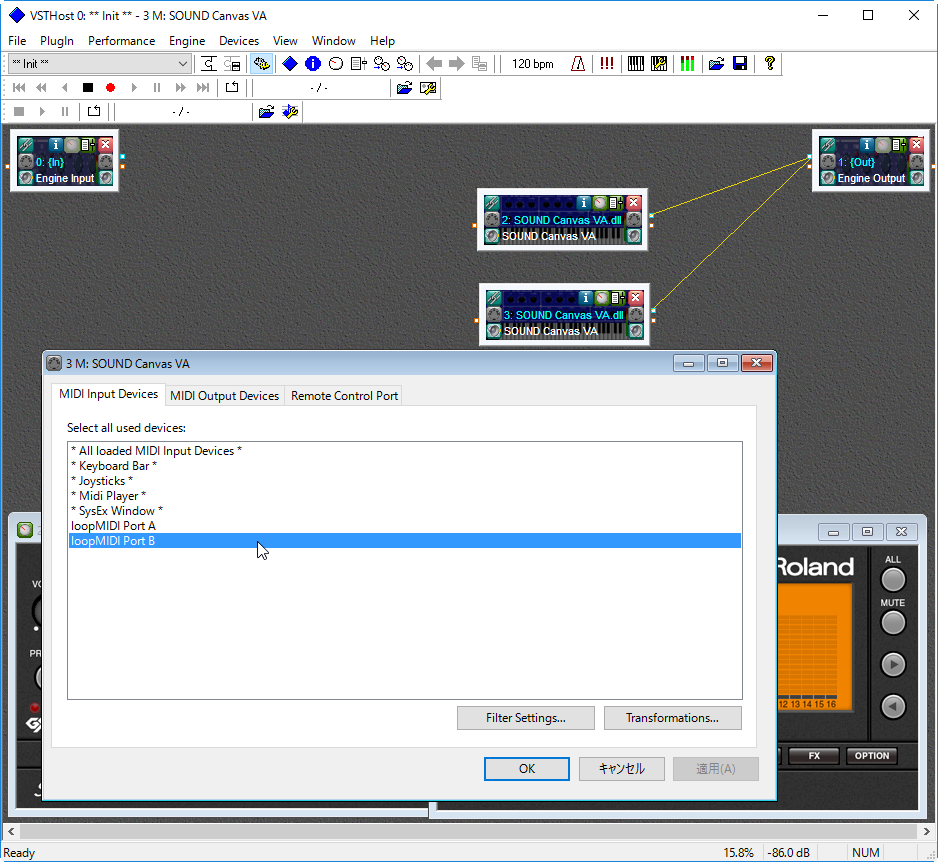The image size is (938, 862).
Task: Click the left arrow of the horizontal scrollbar
Action: (11, 831)
